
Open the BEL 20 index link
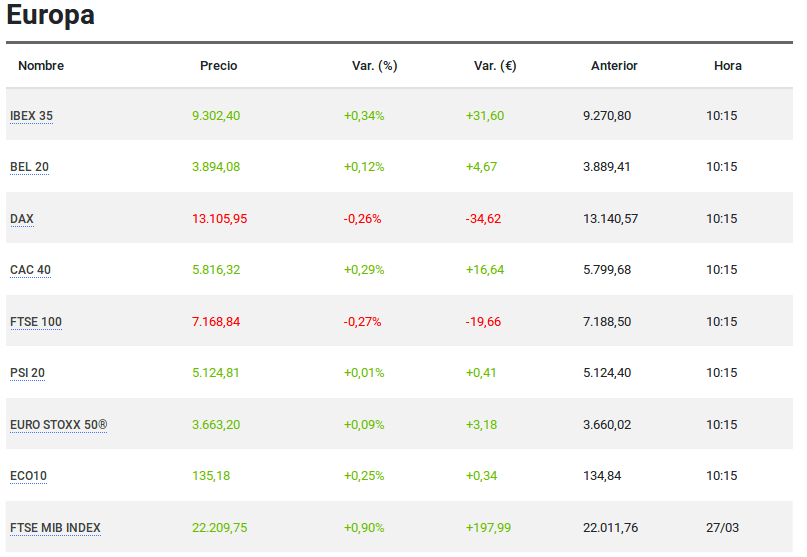29,167
